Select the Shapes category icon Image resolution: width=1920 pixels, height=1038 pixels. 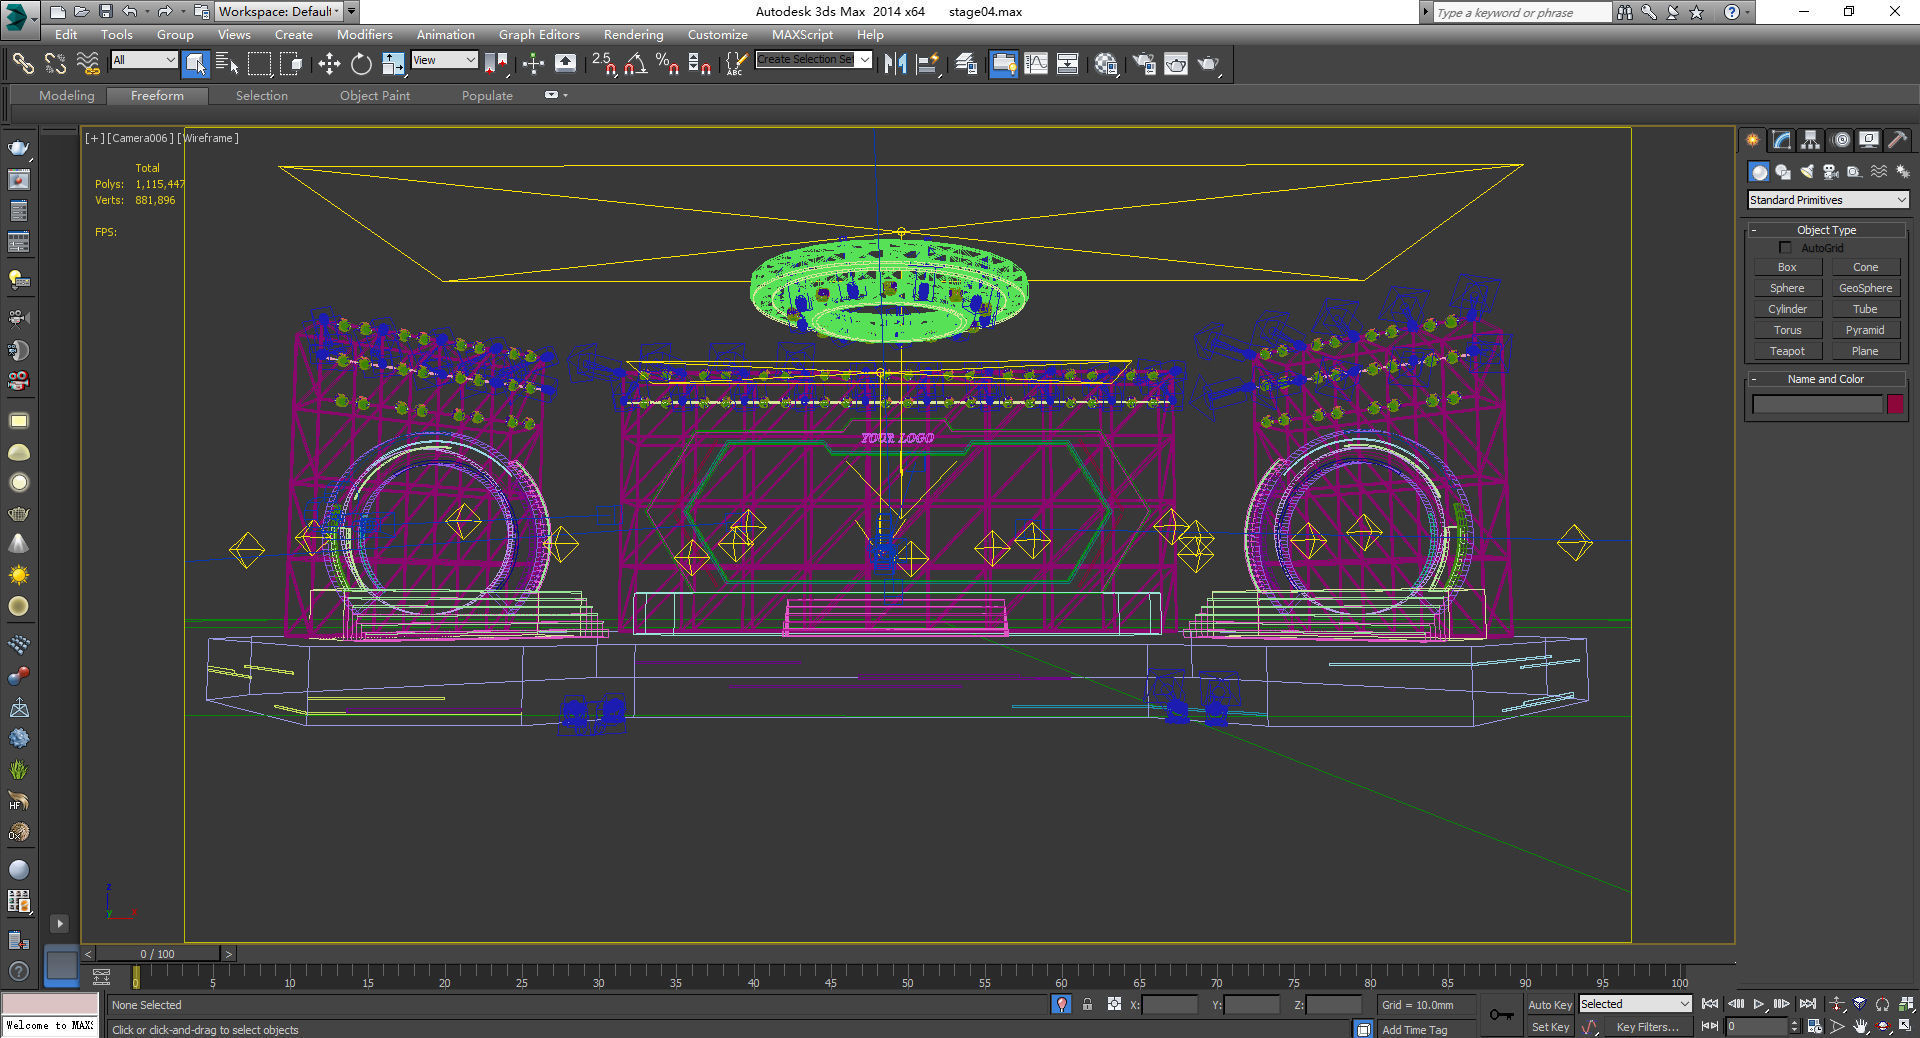click(x=1783, y=172)
